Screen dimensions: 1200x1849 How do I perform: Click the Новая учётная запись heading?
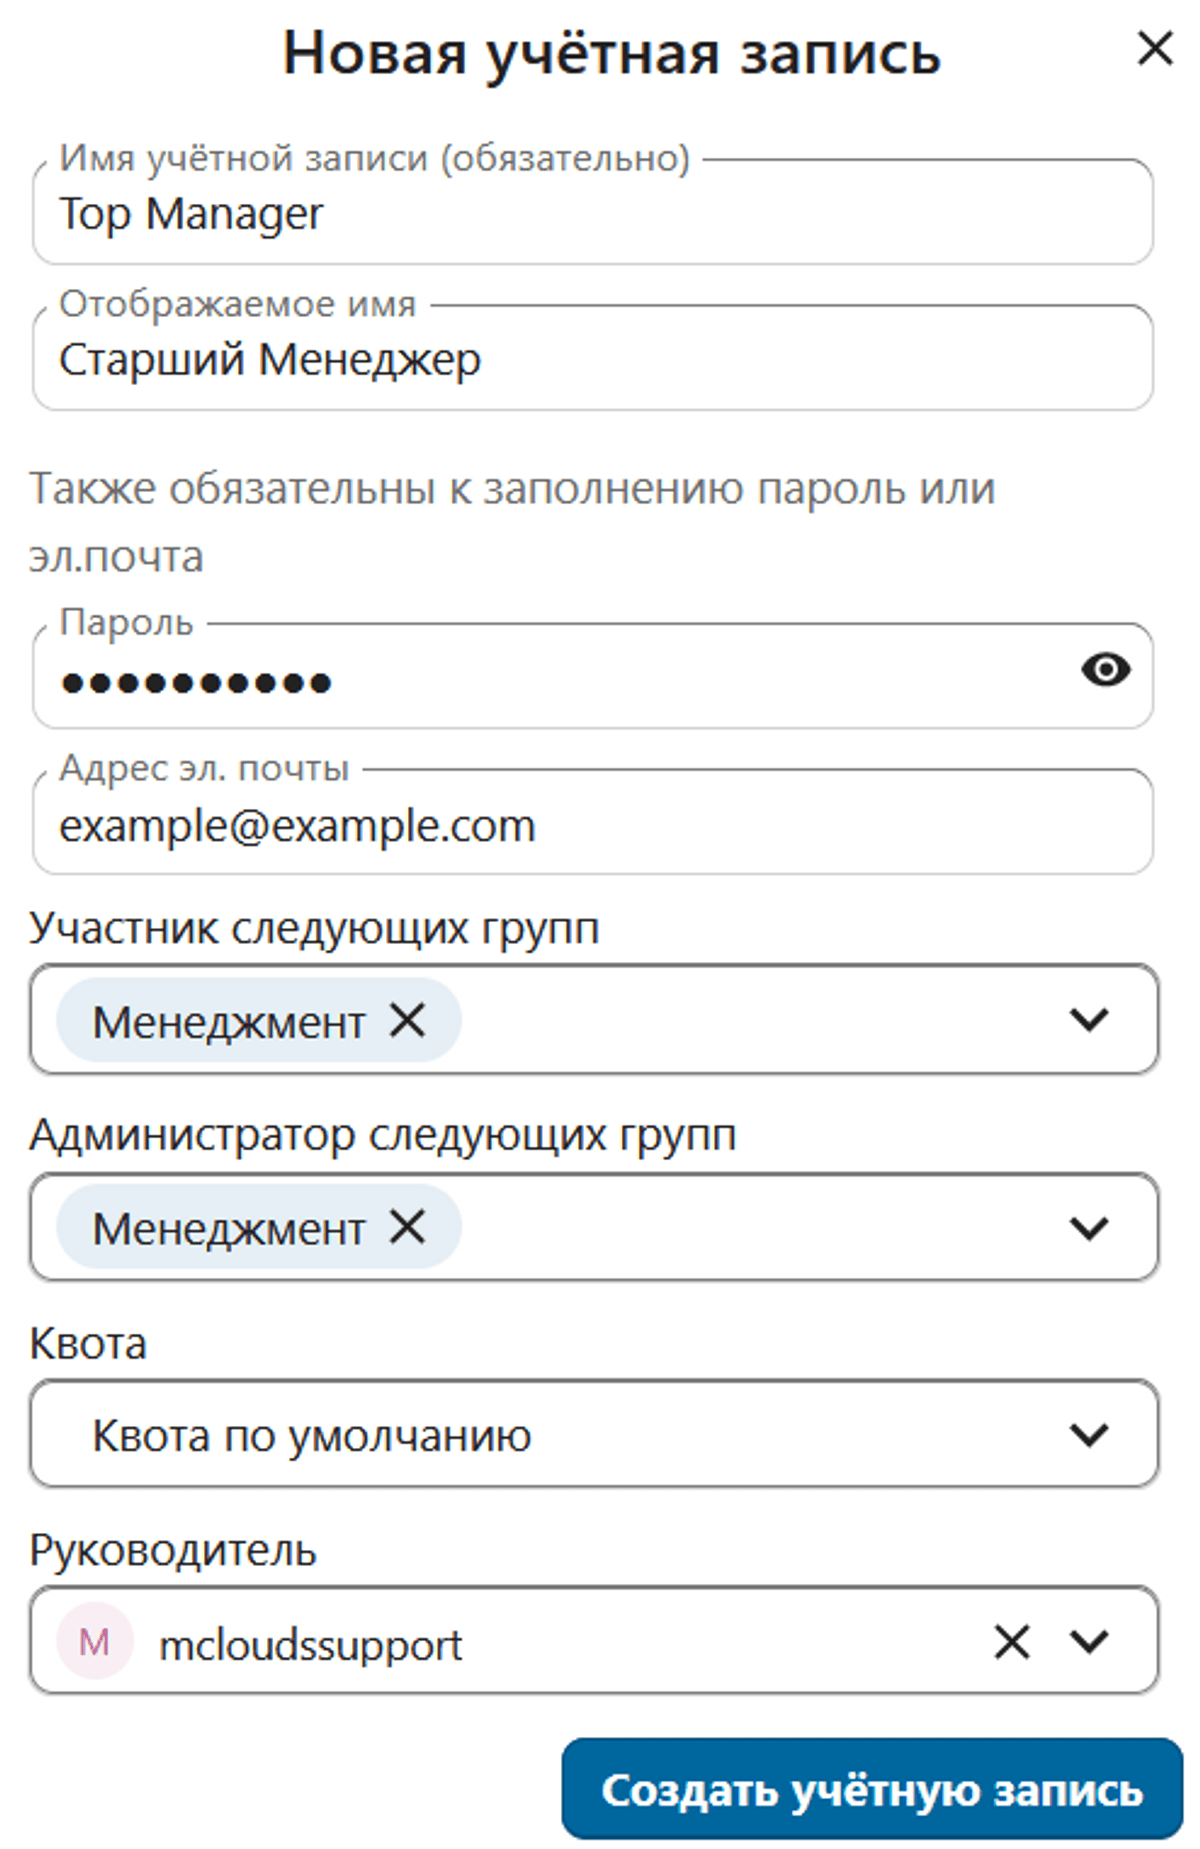pos(611,52)
